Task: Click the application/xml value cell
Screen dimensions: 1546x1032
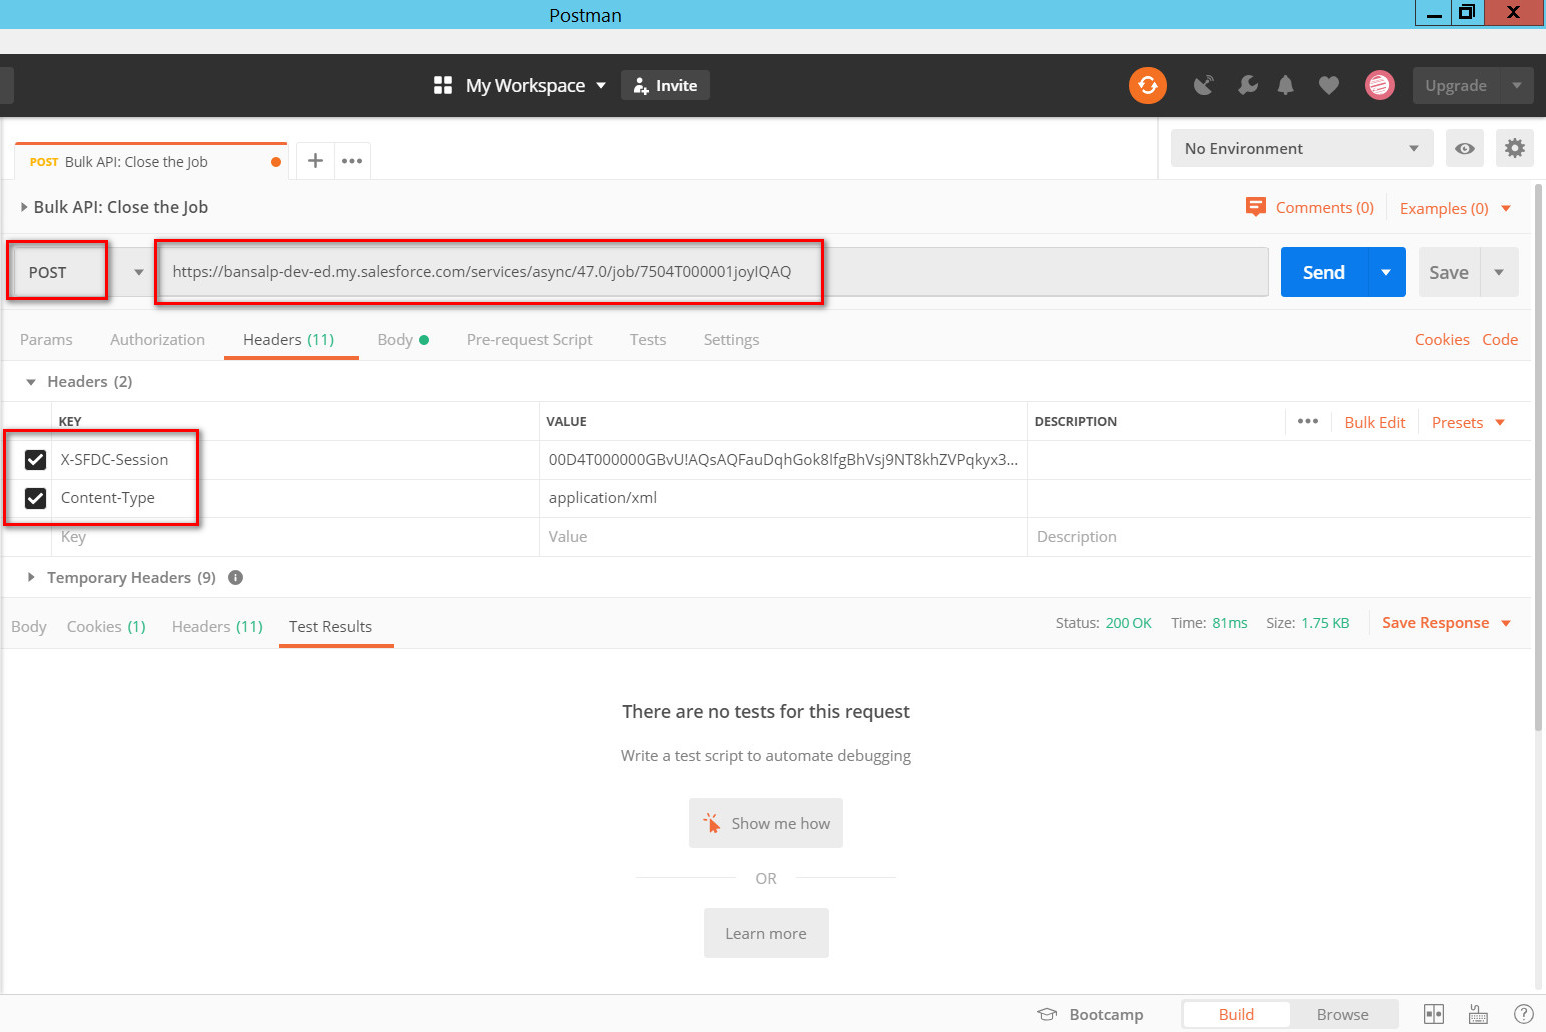Action: (783, 498)
